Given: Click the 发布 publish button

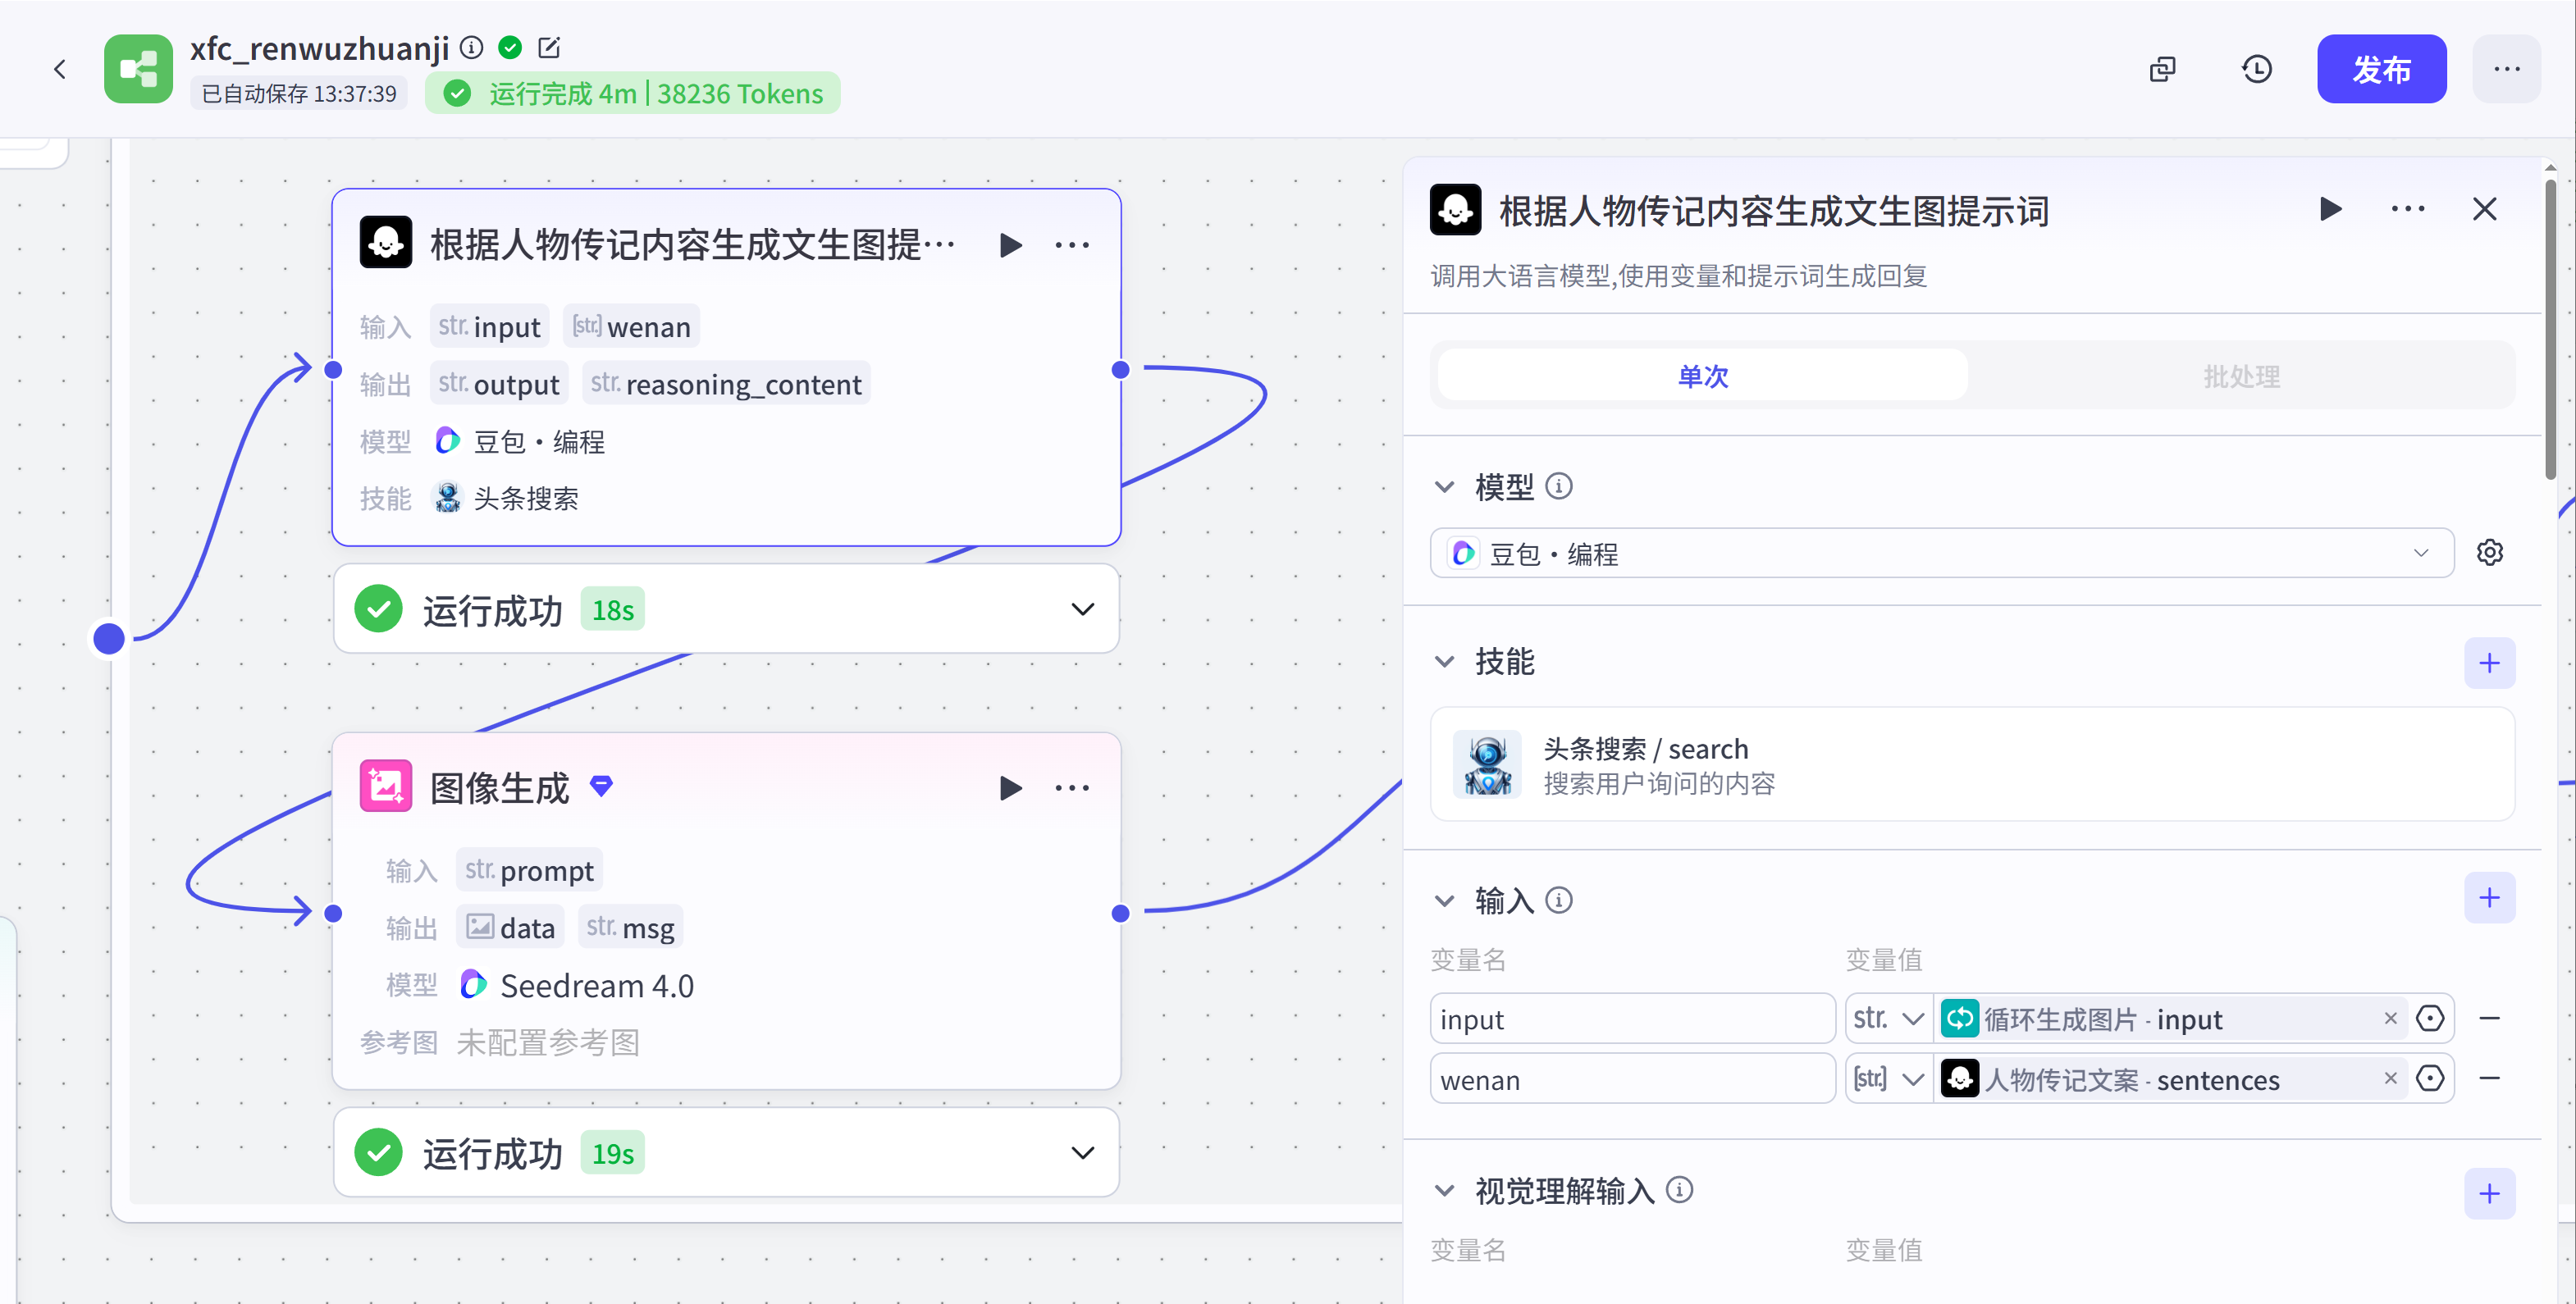Looking at the screenshot, I should [2381, 69].
